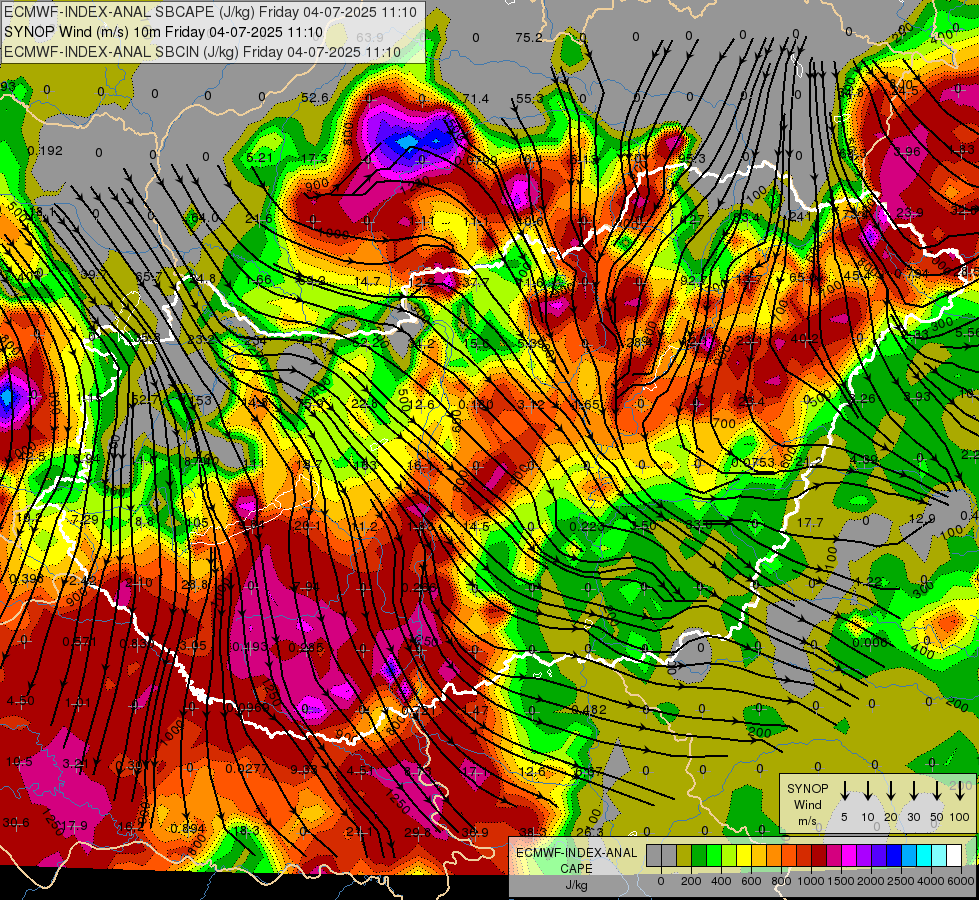Click the 4000 tick label in CAPE legend

(931, 881)
